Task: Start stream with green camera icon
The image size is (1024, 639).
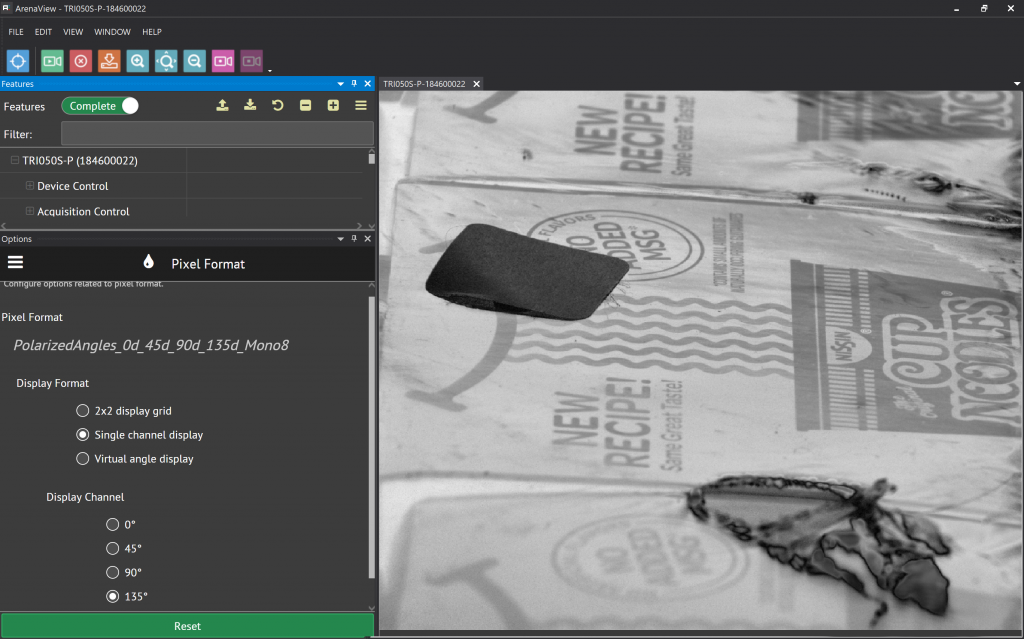Action: (x=52, y=61)
